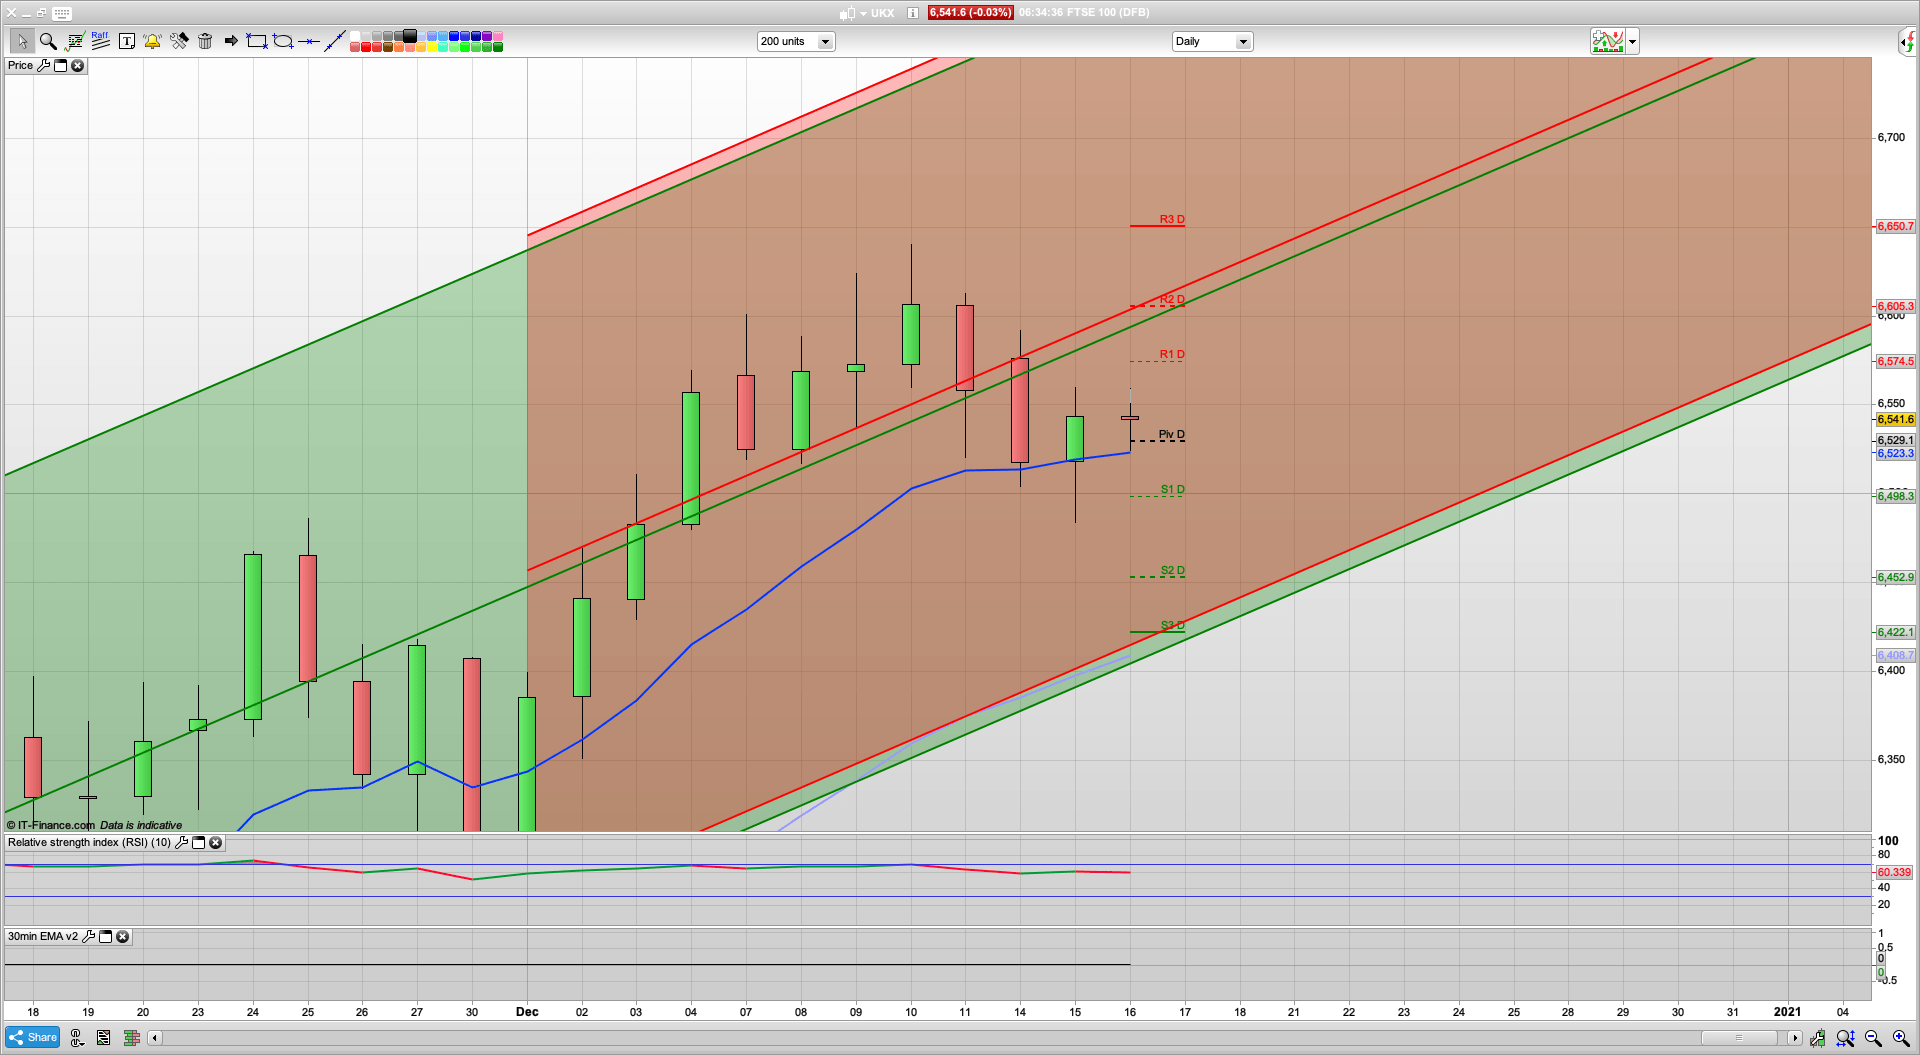The width and height of the screenshot is (1920, 1055).
Task: Toggle maximize on the RSI panel
Action: (x=198, y=843)
